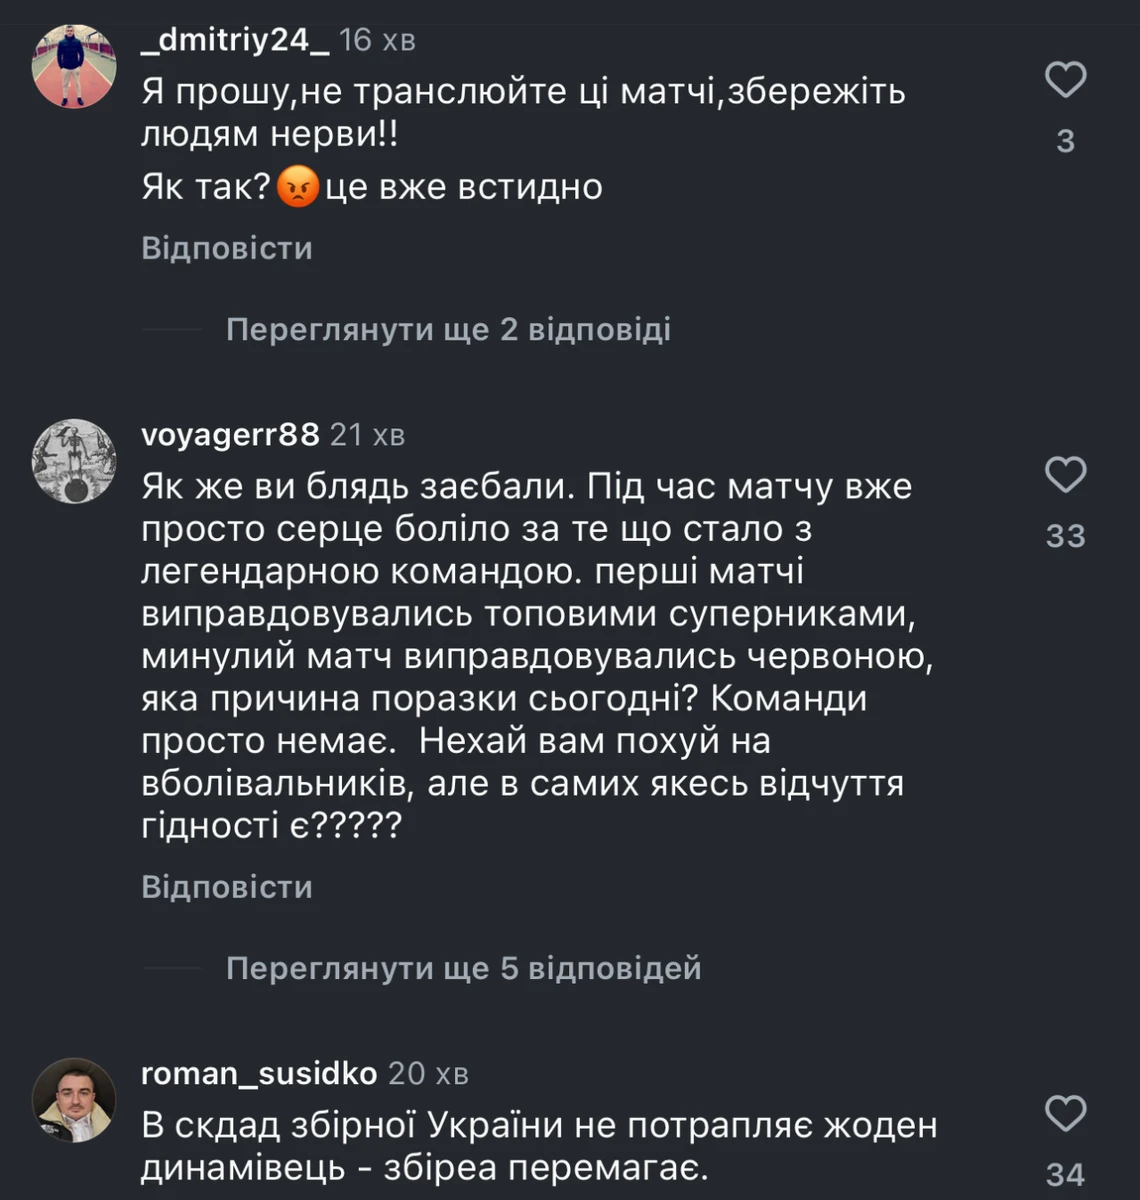Go to roman_susidko's profile via username

click(259, 1073)
